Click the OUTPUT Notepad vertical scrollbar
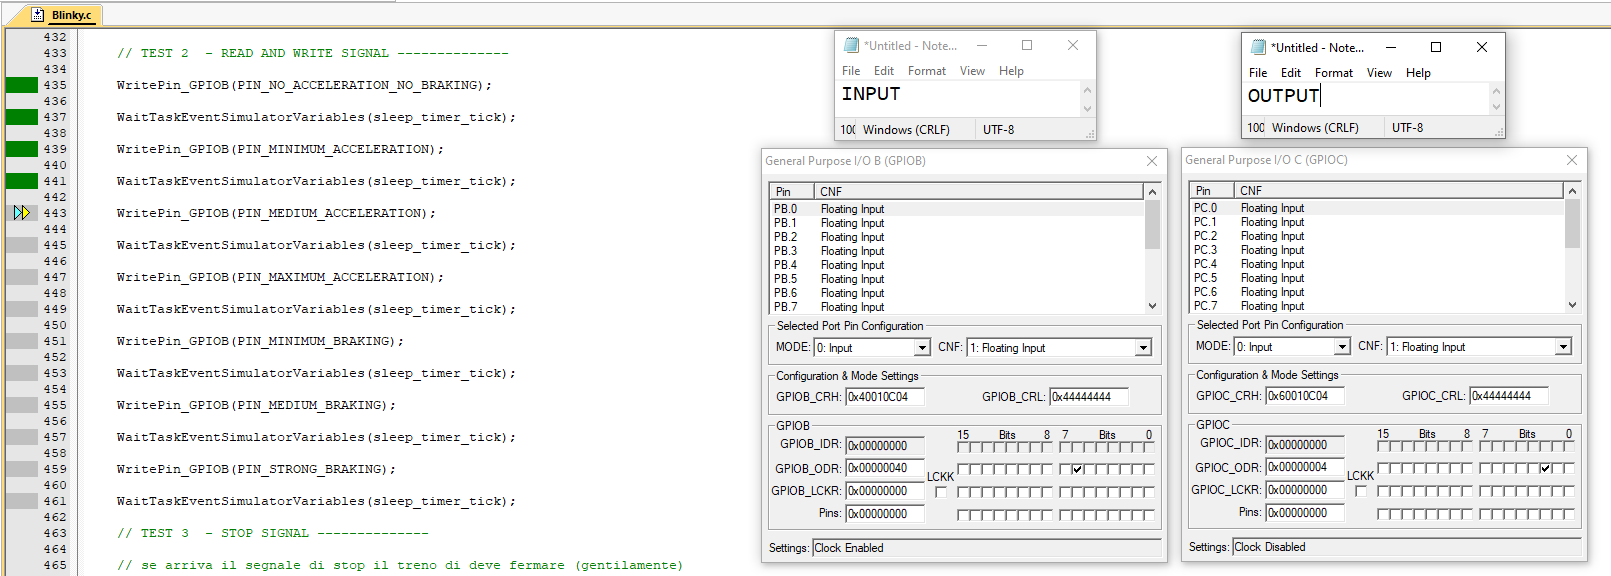 (1496, 98)
